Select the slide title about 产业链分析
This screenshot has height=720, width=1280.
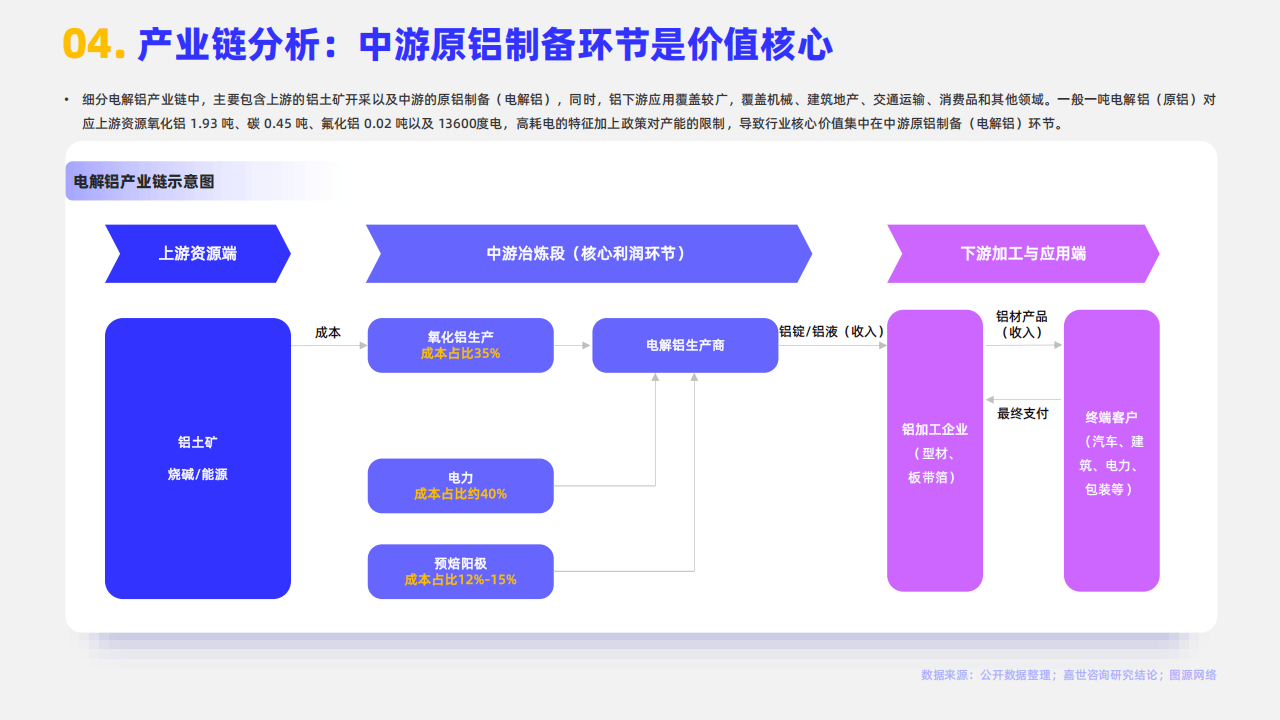pos(485,44)
